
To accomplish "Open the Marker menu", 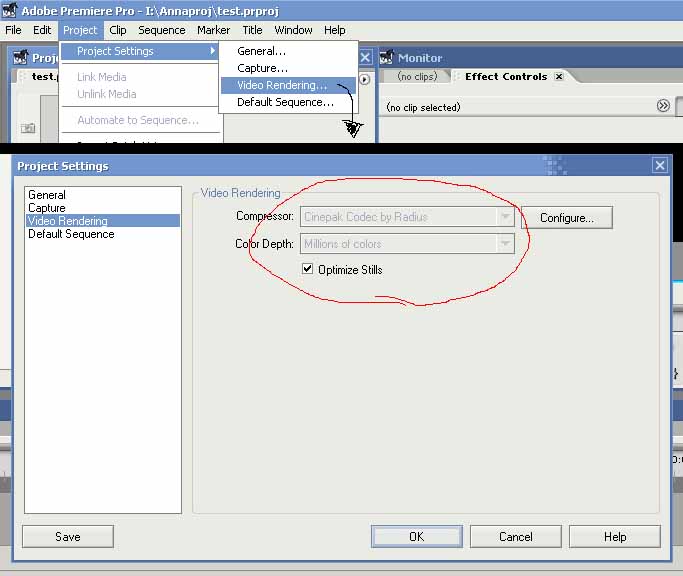I will pyautogui.click(x=213, y=30).
